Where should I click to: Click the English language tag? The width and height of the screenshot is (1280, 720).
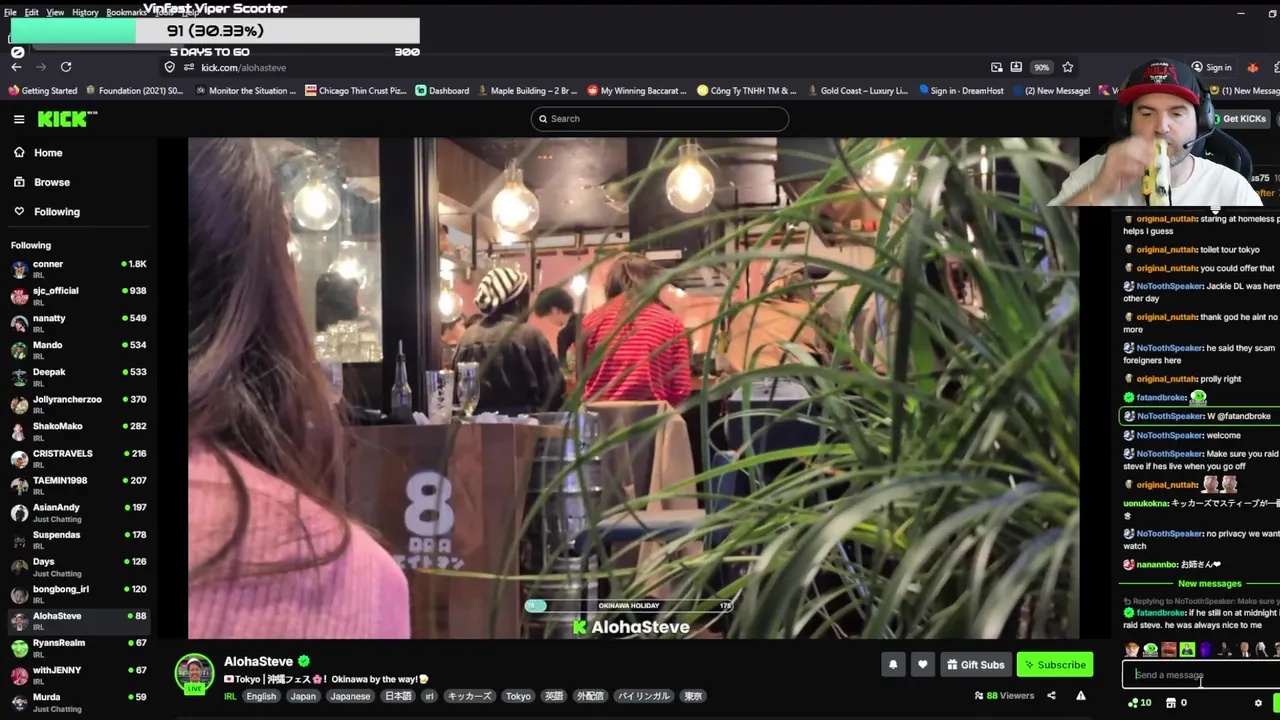tap(261, 697)
